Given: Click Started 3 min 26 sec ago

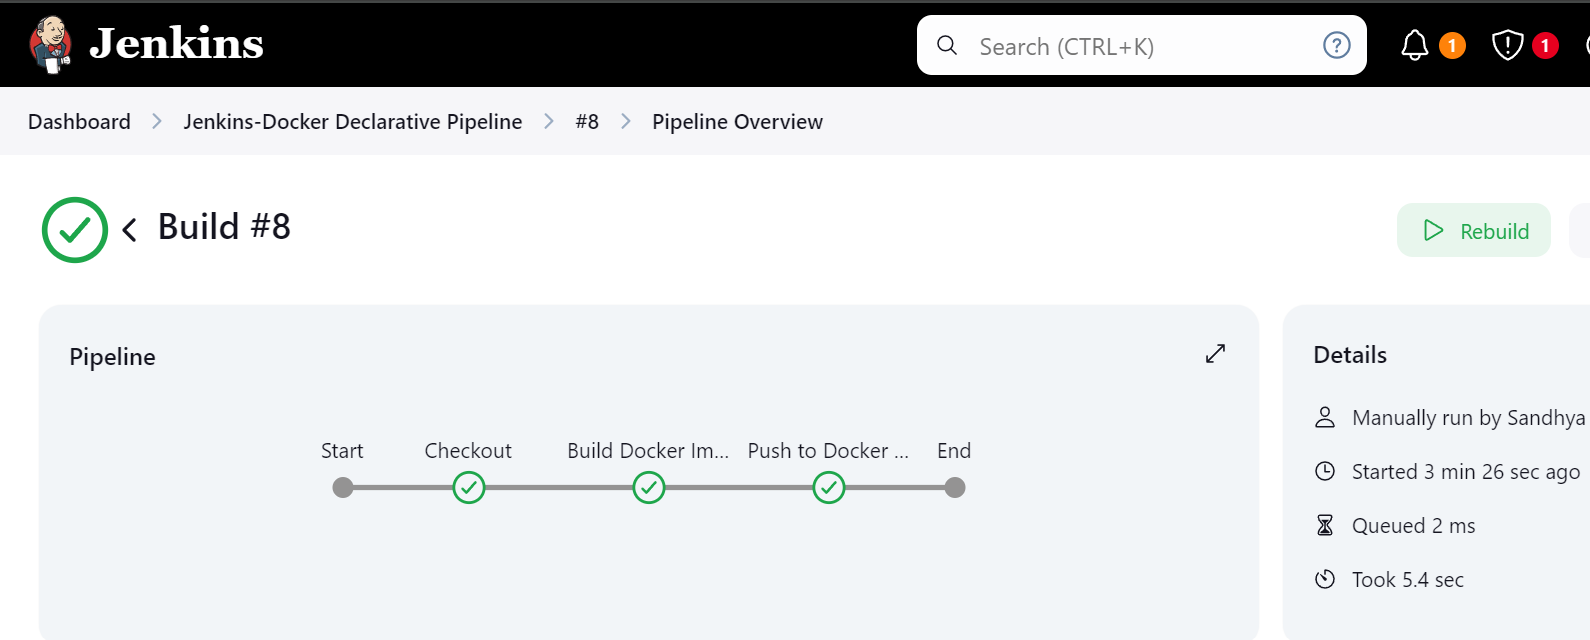Looking at the screenshot, I should click(1466, 472).
